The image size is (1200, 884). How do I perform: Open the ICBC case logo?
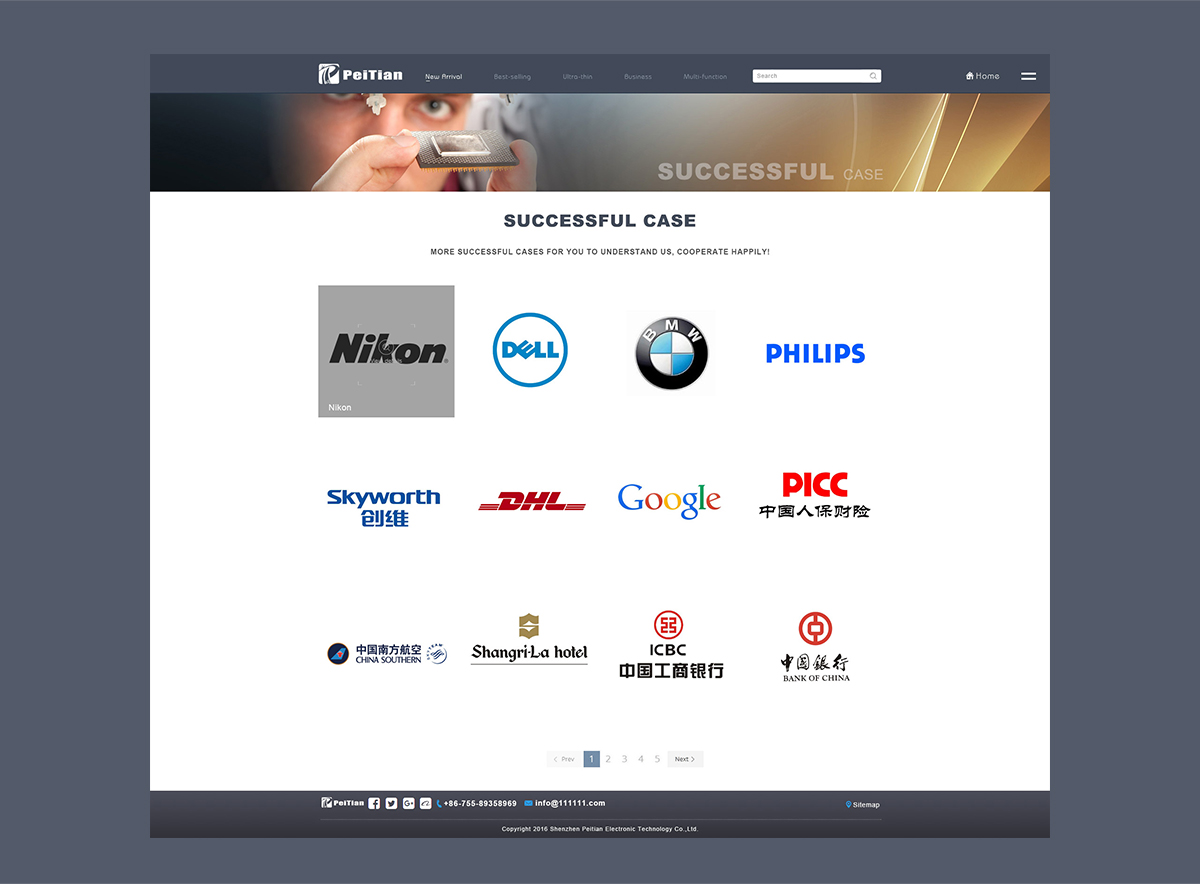[x=671, y=645]
